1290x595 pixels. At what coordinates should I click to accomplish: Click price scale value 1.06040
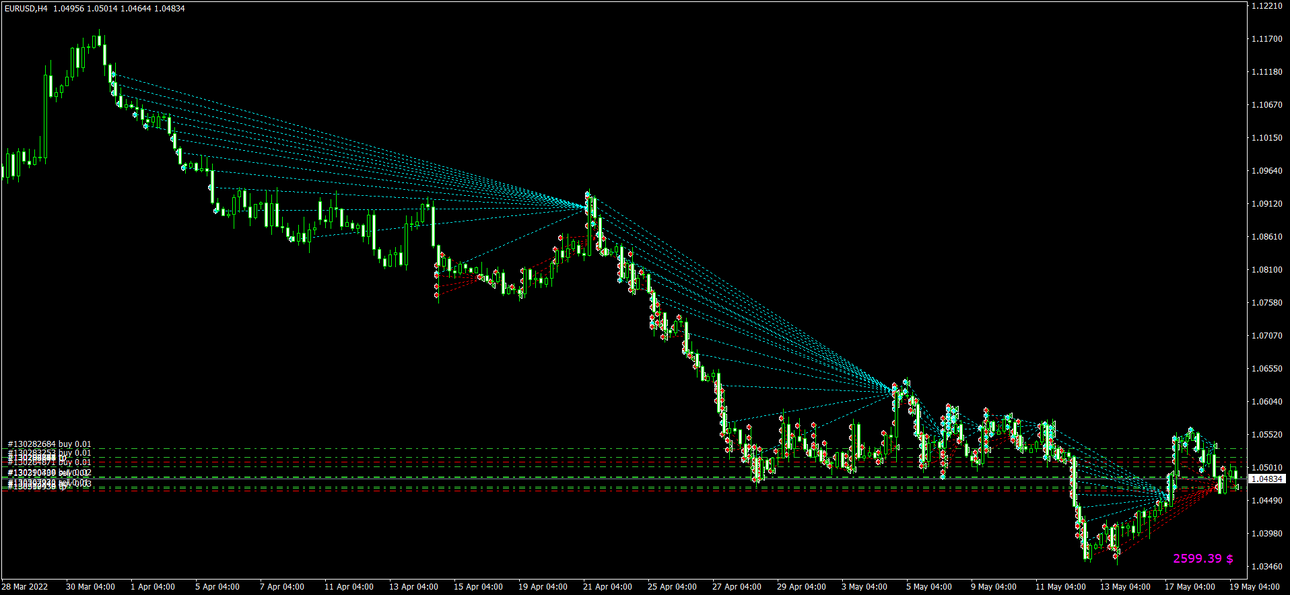[x=1266, y=402]
